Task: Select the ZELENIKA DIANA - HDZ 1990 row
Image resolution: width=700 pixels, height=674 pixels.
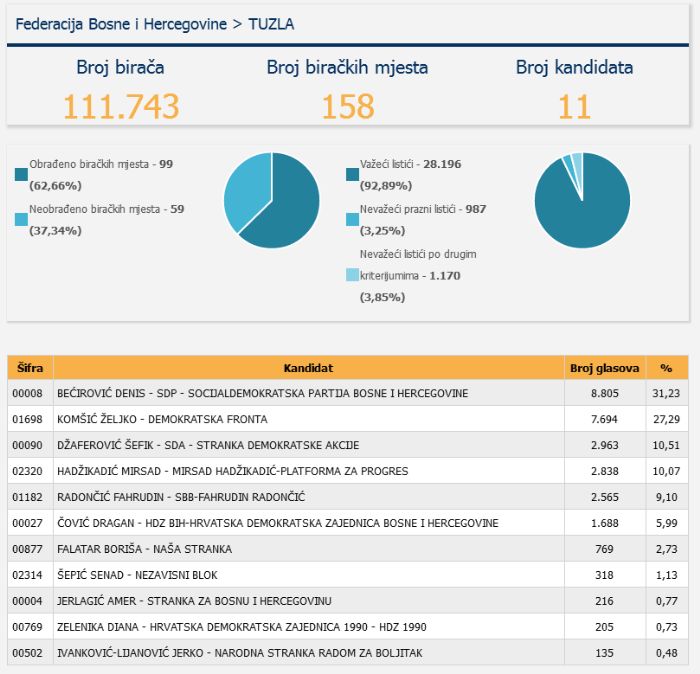Action: pos(348,627)
